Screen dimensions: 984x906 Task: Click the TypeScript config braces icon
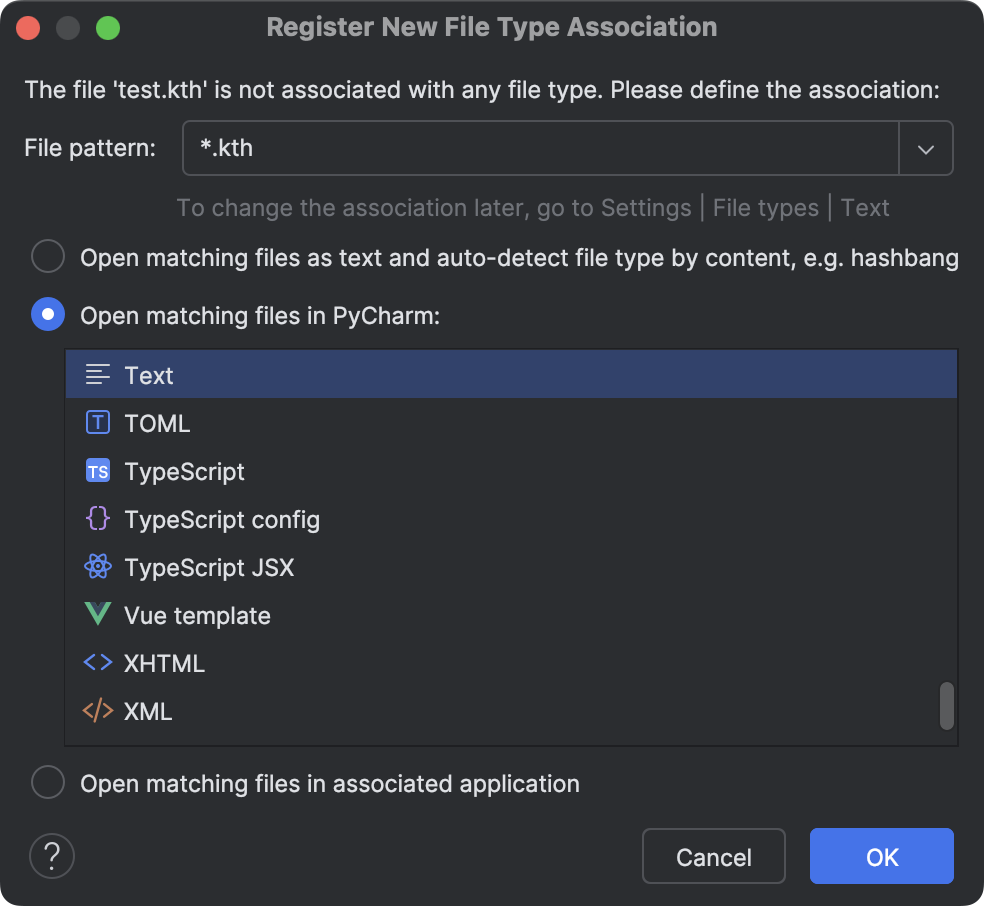click(97, 518)
